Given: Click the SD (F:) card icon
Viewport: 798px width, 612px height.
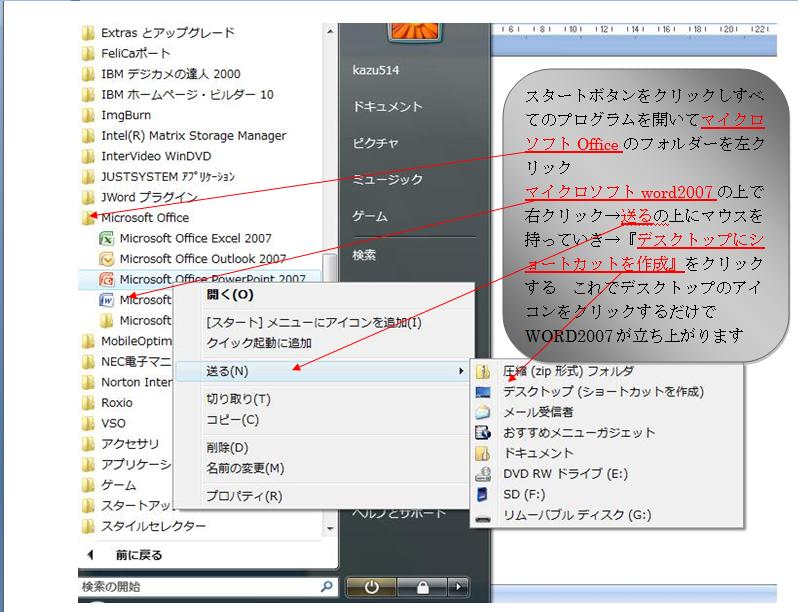Looking at the screenshot, I should coord(482,494).
